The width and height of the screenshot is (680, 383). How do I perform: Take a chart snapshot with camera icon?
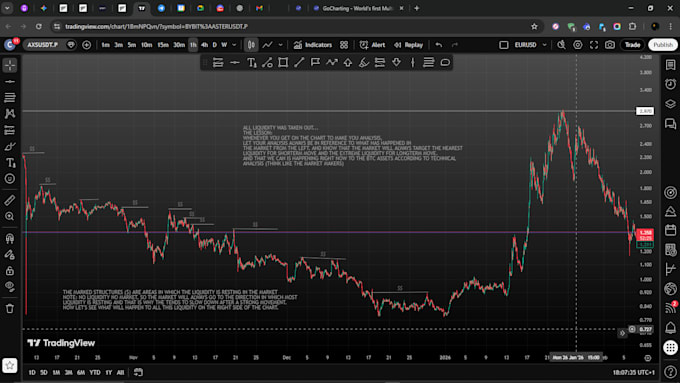click(610, 45)
